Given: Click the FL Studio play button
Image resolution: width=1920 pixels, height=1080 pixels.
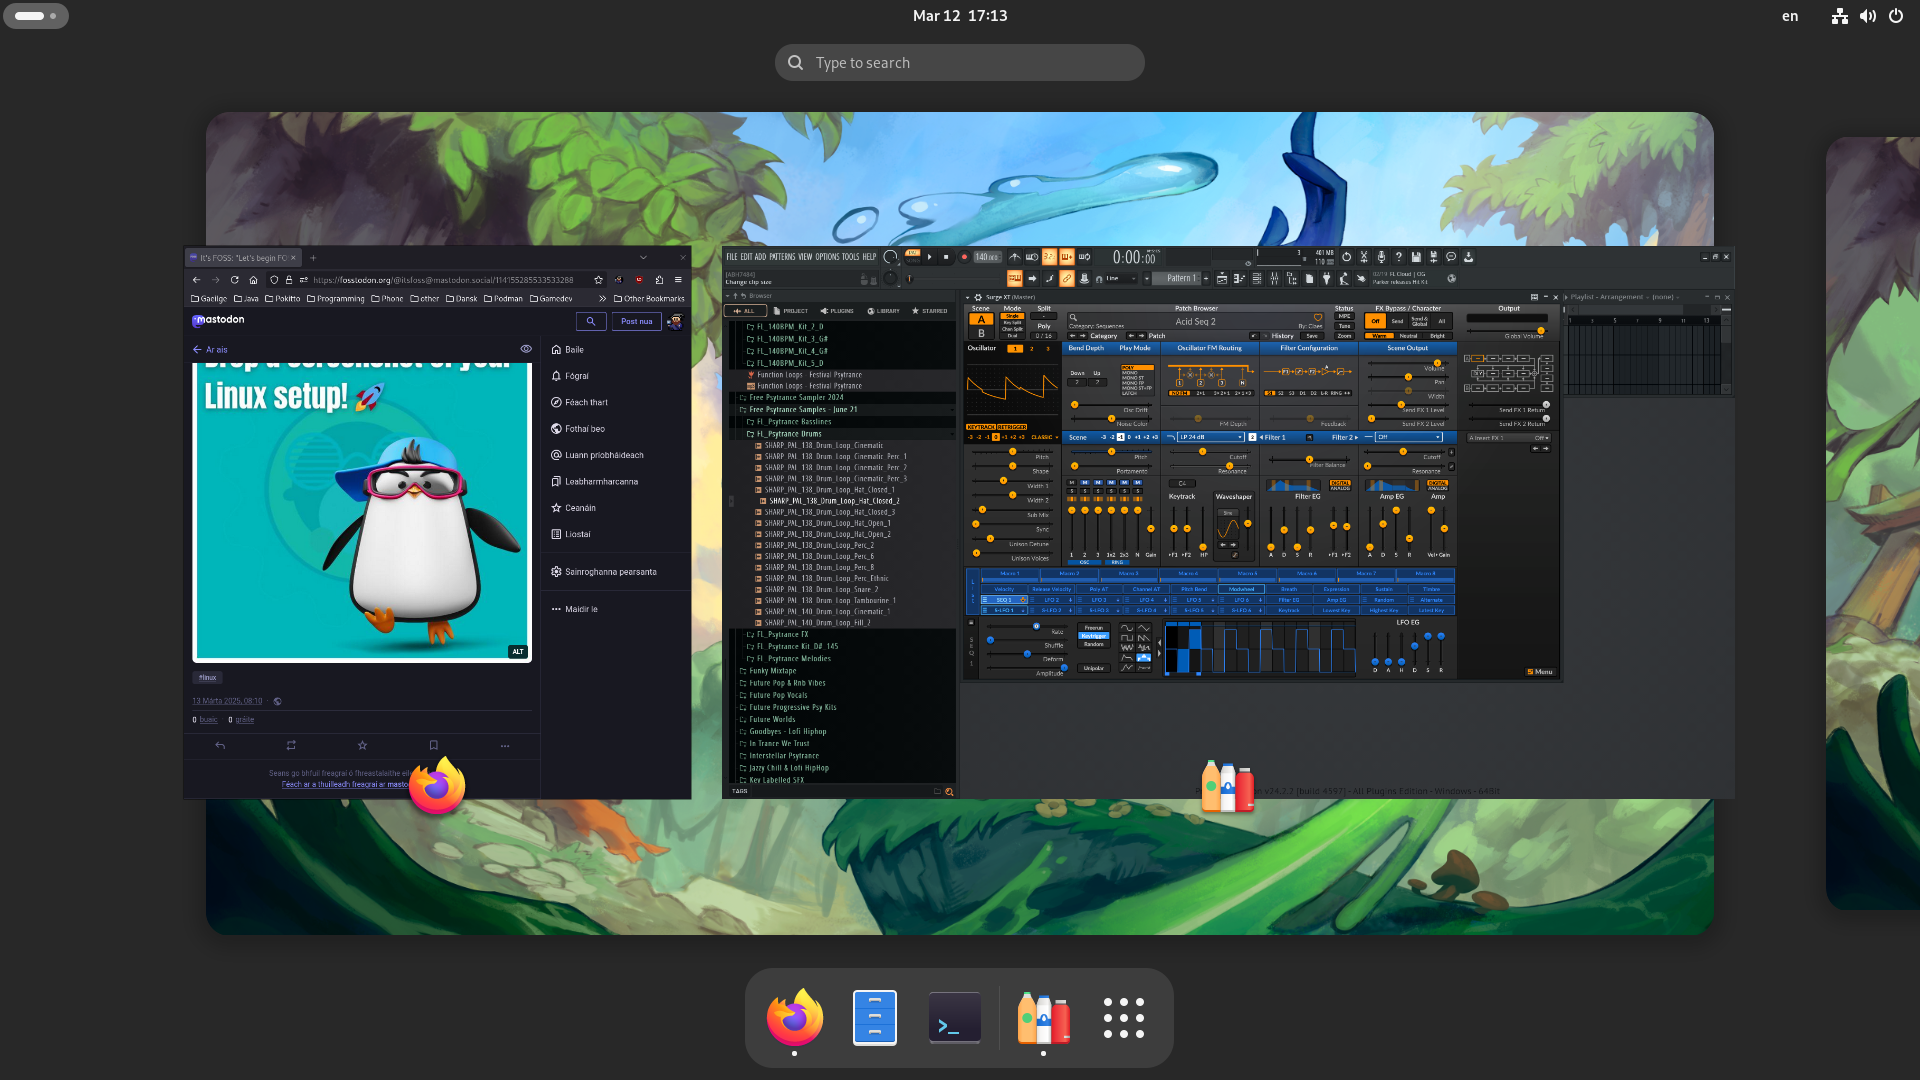Looking at the screenshot, I should [929, 257].
